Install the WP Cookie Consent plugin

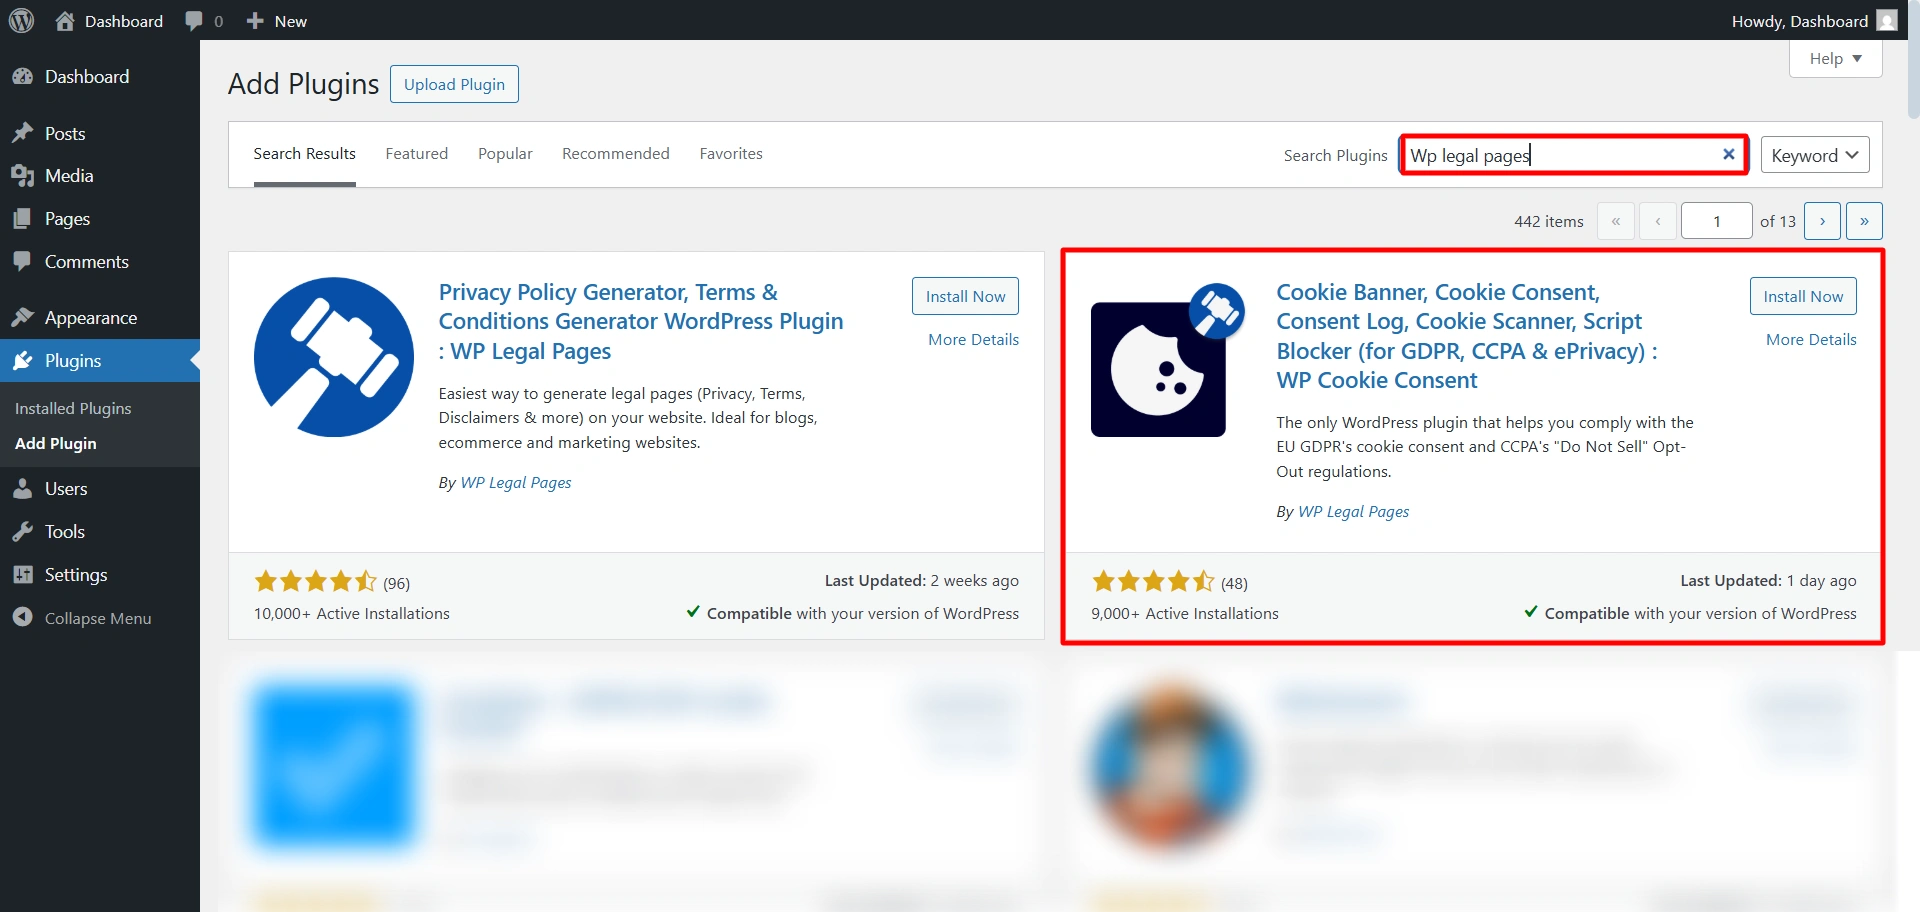[x=1803, y=296]
